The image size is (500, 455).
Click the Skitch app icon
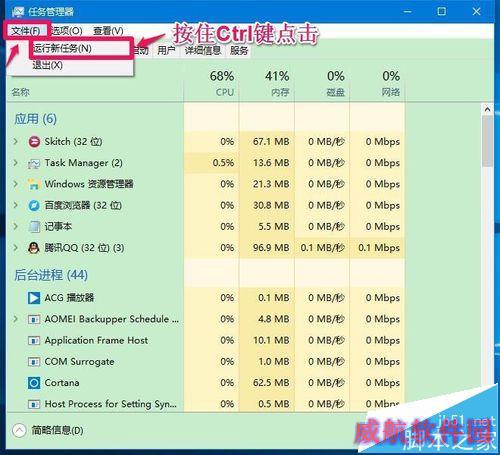click(x=34, y=142)
